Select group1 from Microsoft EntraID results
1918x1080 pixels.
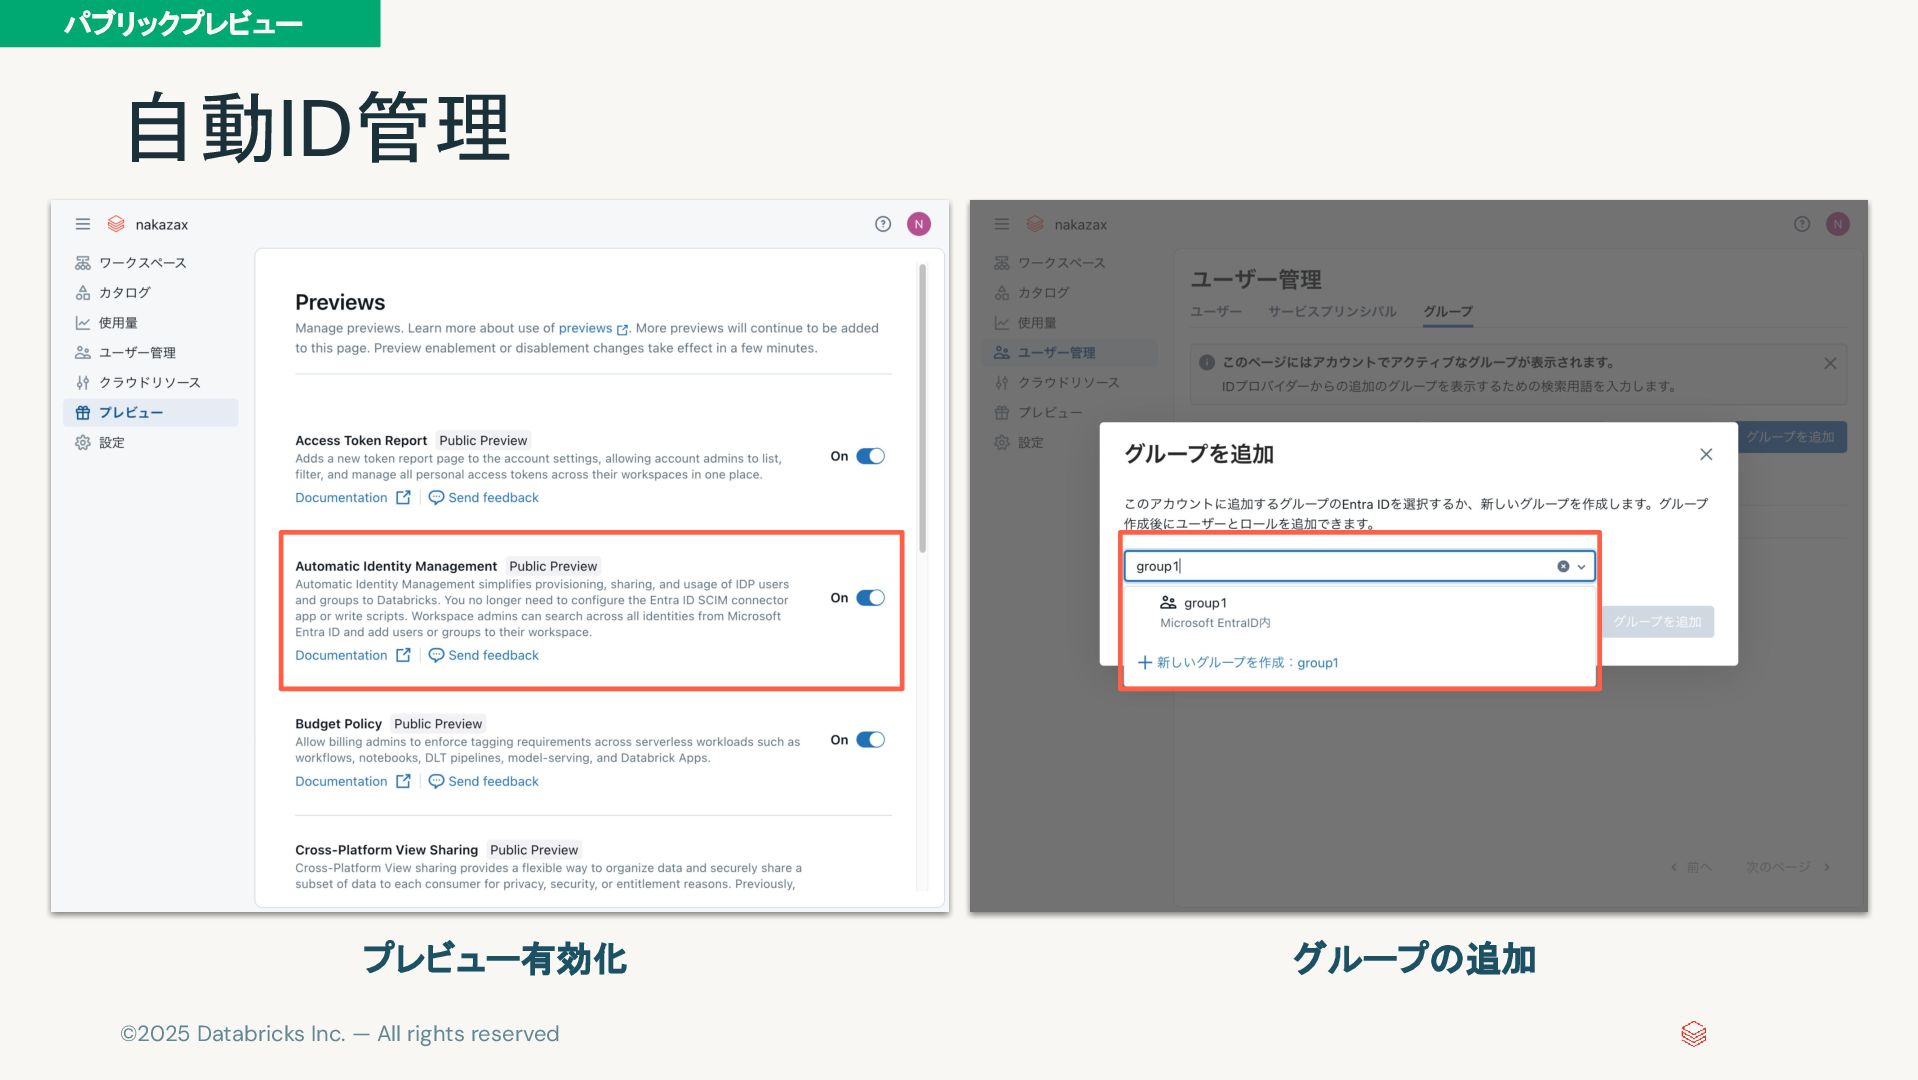click(1359, 612)
